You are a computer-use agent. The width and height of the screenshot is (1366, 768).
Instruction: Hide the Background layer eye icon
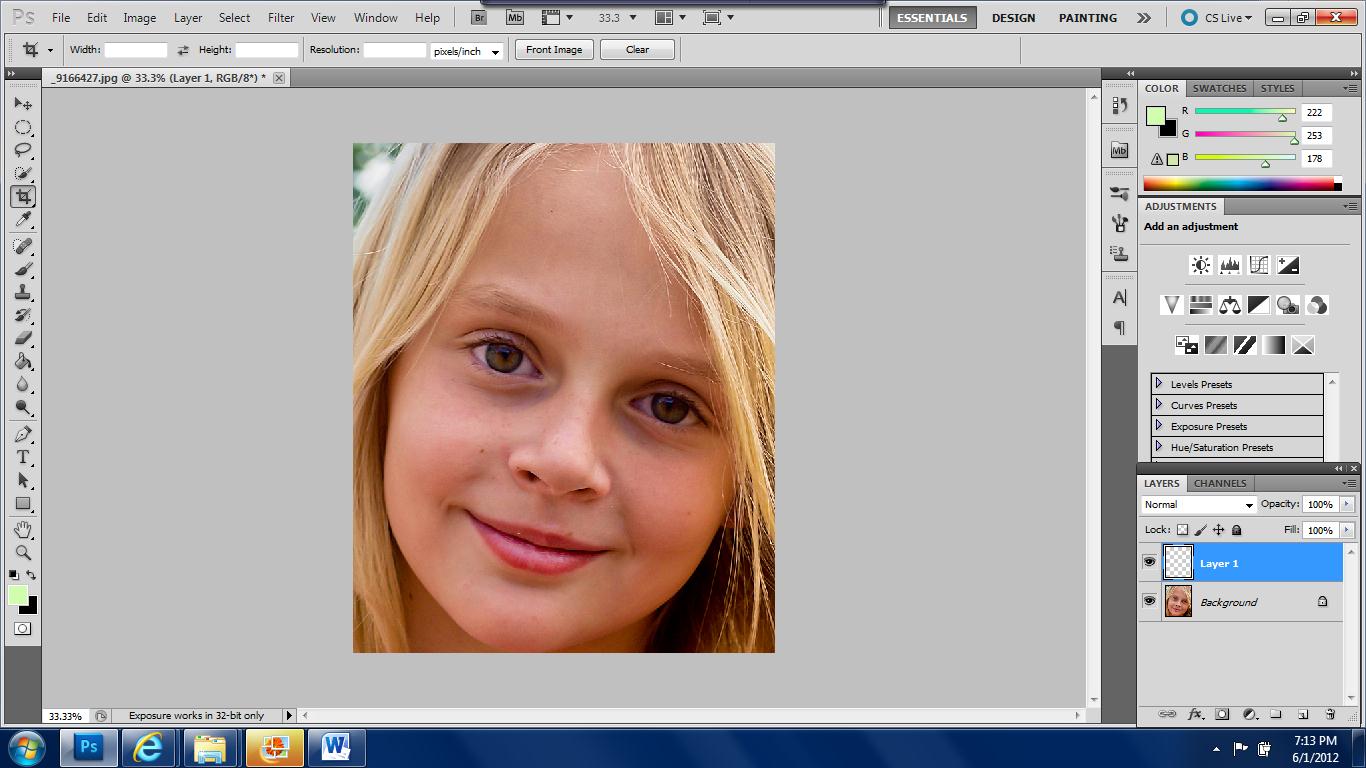1149,601
